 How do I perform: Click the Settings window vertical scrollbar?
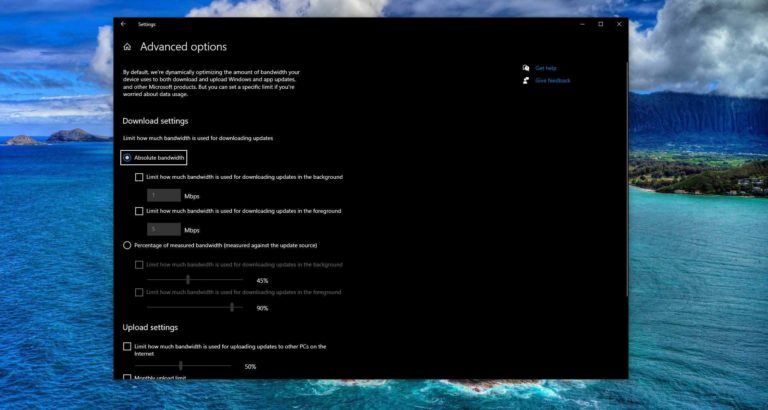tap(626, 179)
